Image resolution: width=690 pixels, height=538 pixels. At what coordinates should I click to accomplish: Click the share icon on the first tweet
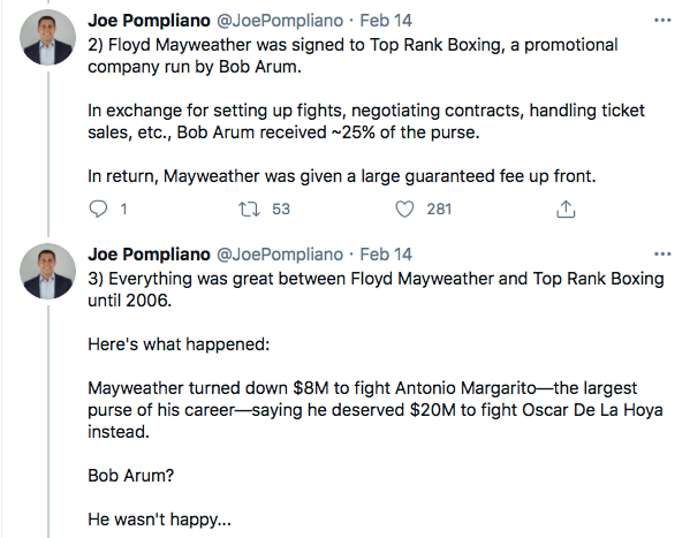click(x=565, y=209)
